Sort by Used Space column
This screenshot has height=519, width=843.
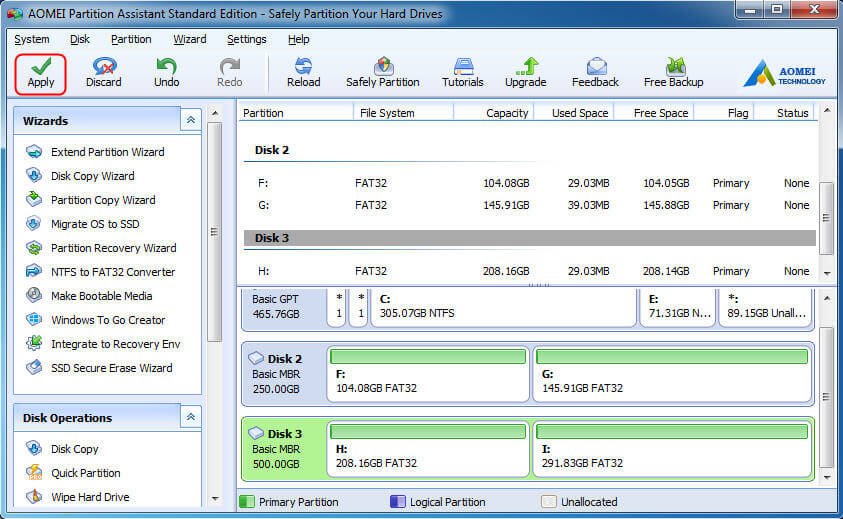[574, 113]
